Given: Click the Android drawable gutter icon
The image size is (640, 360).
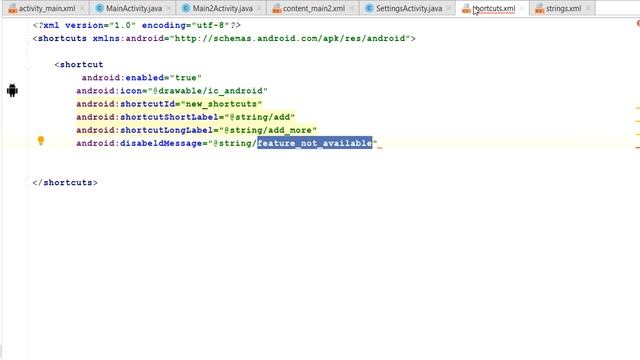Looking at the screenshot, I should point(12,90).
